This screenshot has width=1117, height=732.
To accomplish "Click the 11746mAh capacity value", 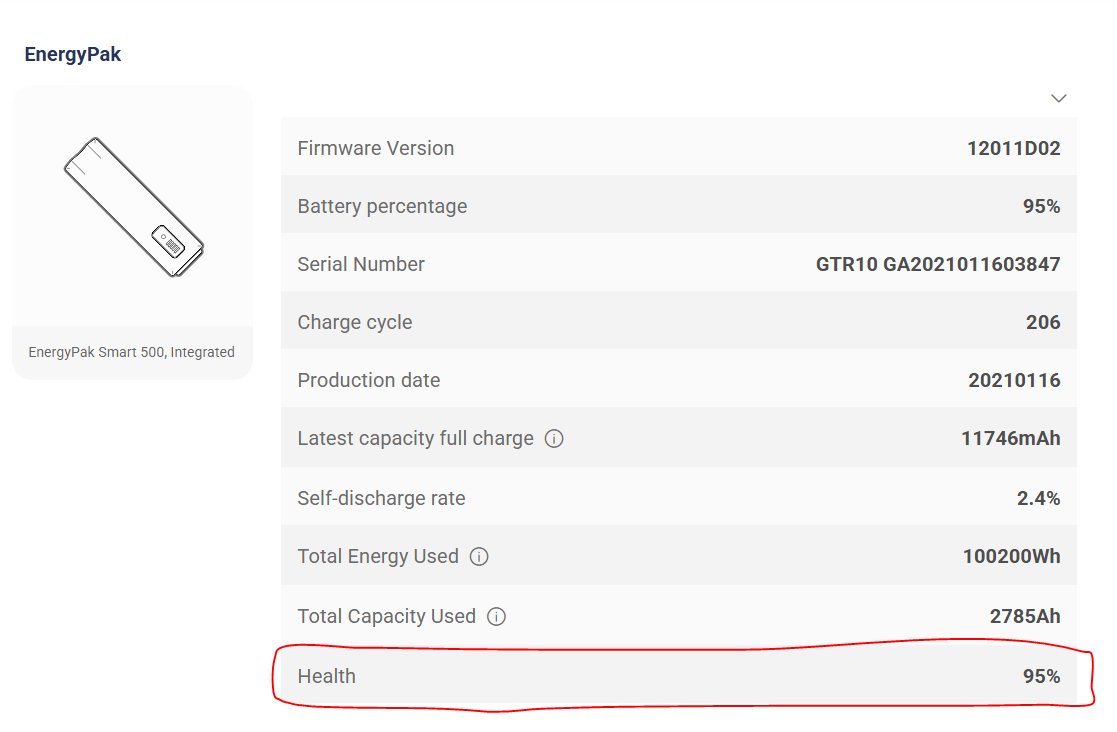I will coord(1010,438).
